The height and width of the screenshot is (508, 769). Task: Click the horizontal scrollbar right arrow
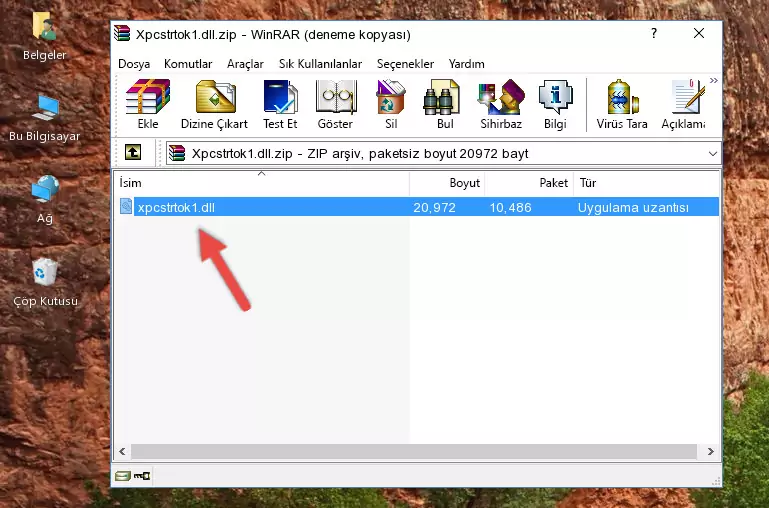coord(711,452)
